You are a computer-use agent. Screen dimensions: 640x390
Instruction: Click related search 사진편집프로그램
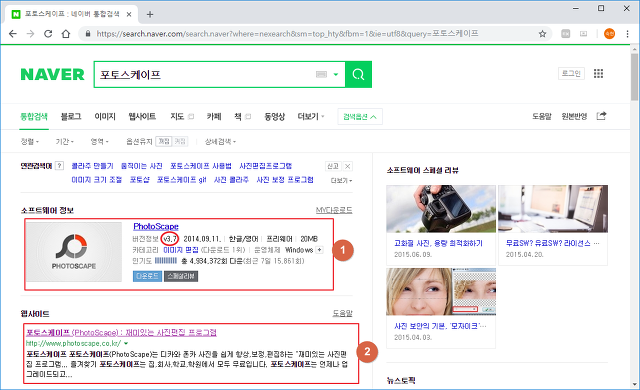point(265,166)
